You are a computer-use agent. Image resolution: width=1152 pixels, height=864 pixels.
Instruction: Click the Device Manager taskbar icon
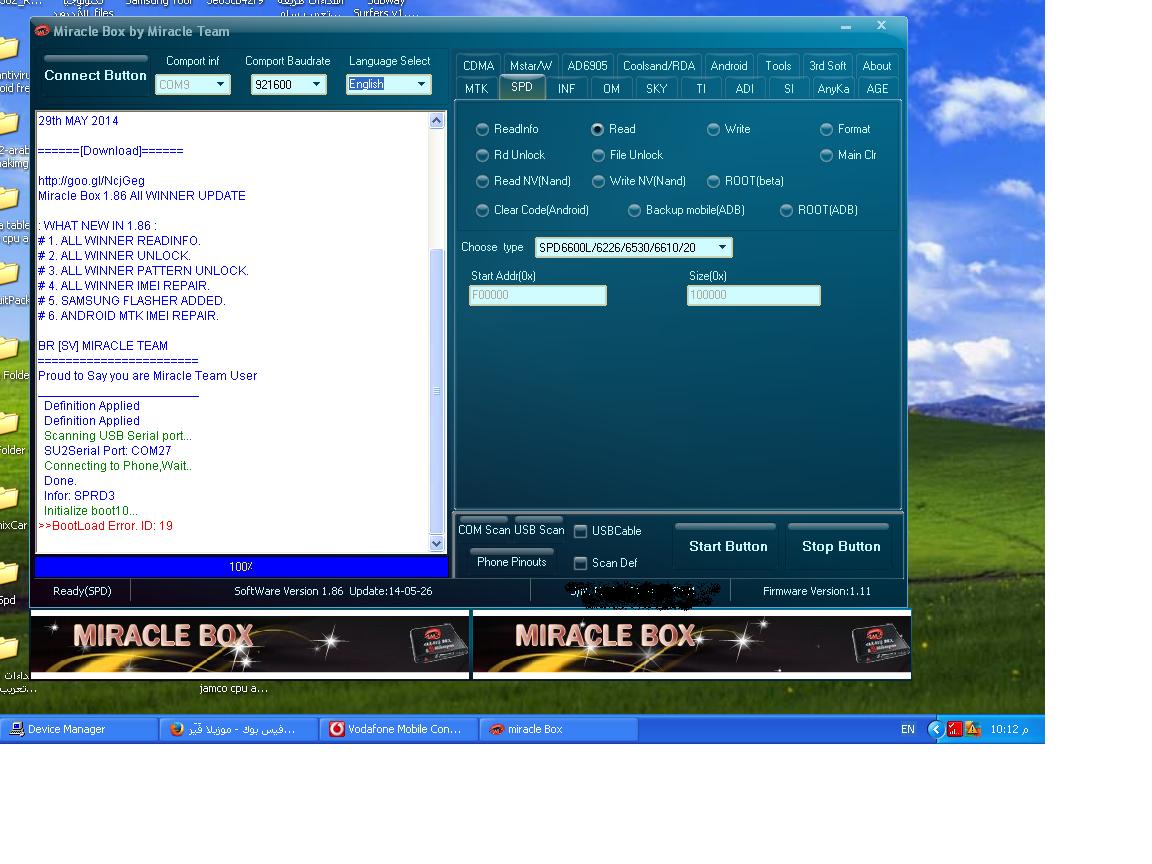click(x=15, y=729)
